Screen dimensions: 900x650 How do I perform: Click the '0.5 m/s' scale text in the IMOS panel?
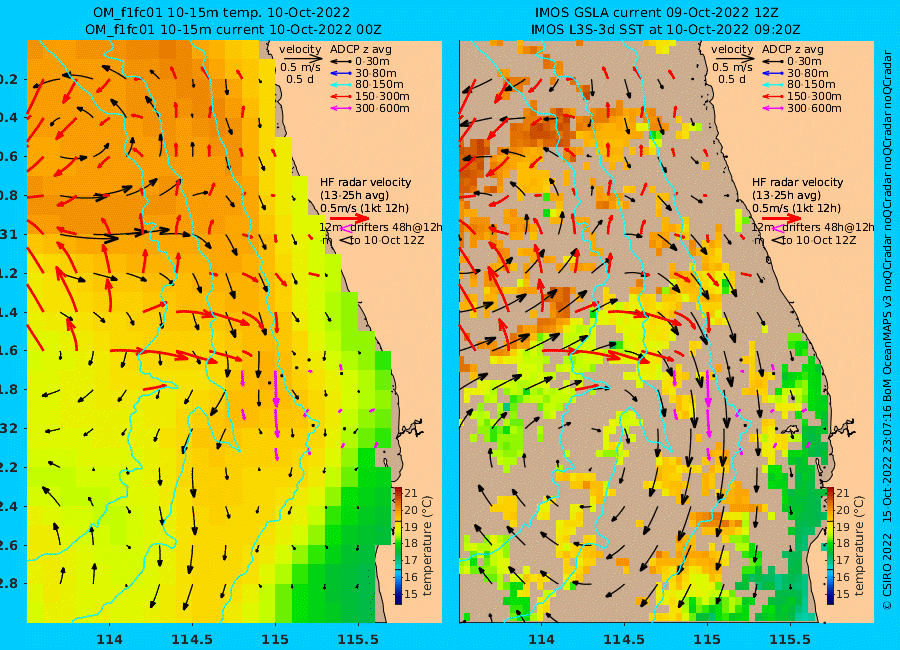pyautogui.click(x=732, y=67)
